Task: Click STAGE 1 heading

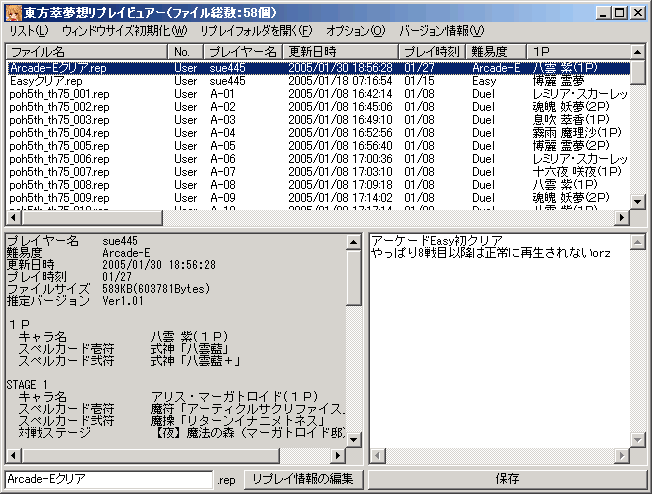Action: (x=27, y=385)
